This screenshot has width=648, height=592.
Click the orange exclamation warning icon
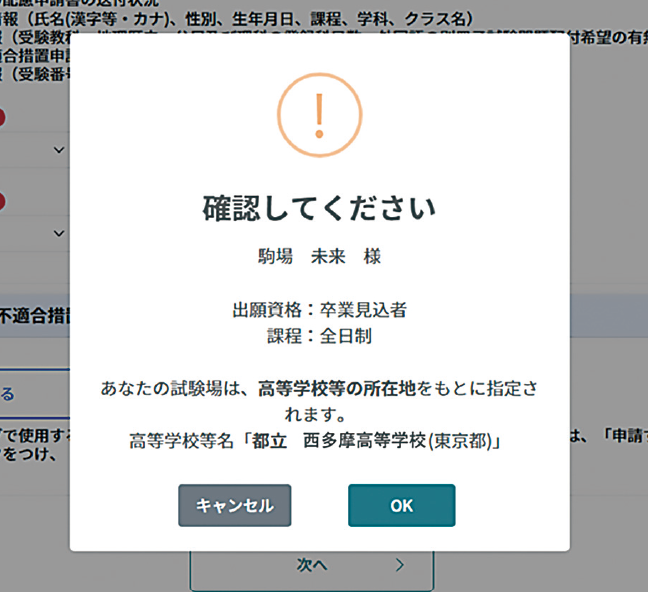(x=319, y=115)
